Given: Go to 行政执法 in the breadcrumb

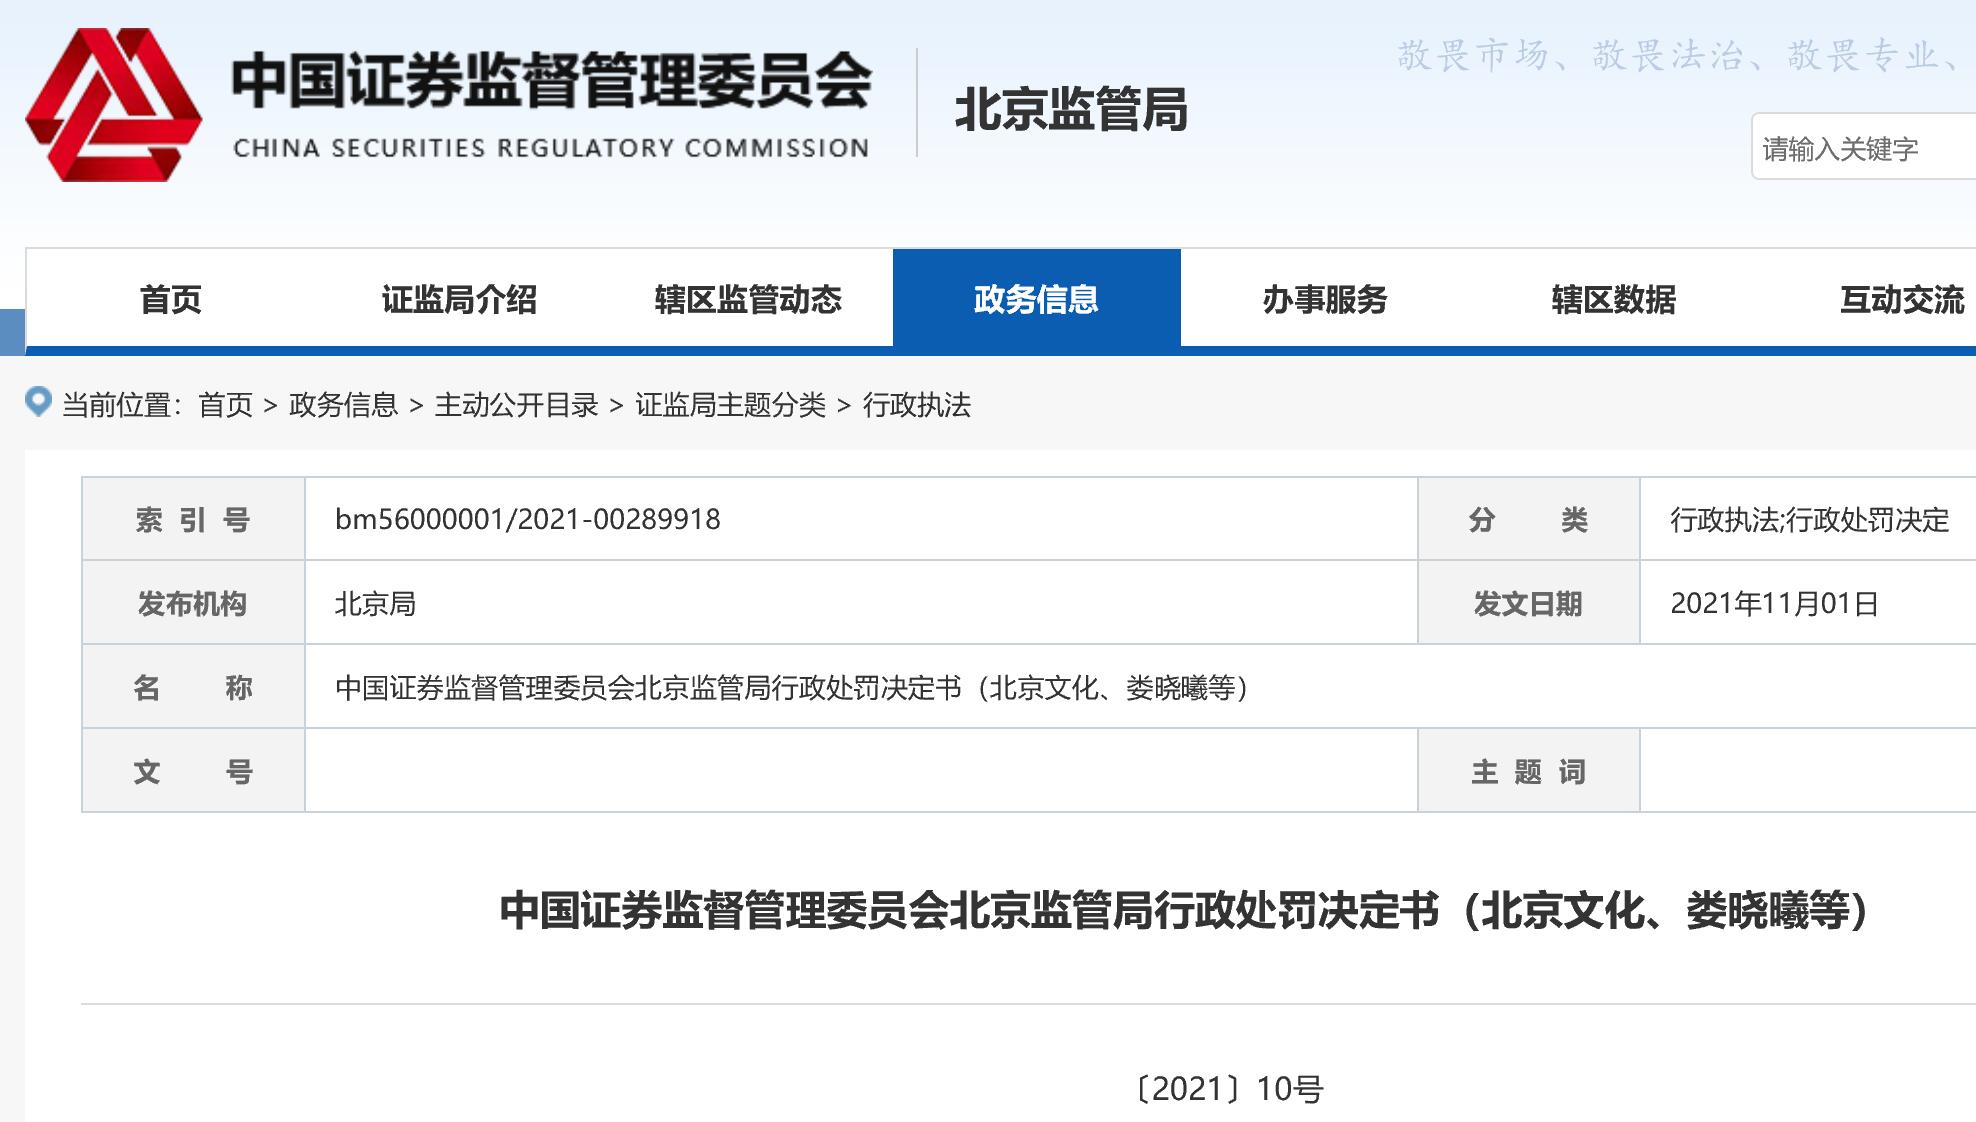Looking at the screenshot, I should coord(917,405).
